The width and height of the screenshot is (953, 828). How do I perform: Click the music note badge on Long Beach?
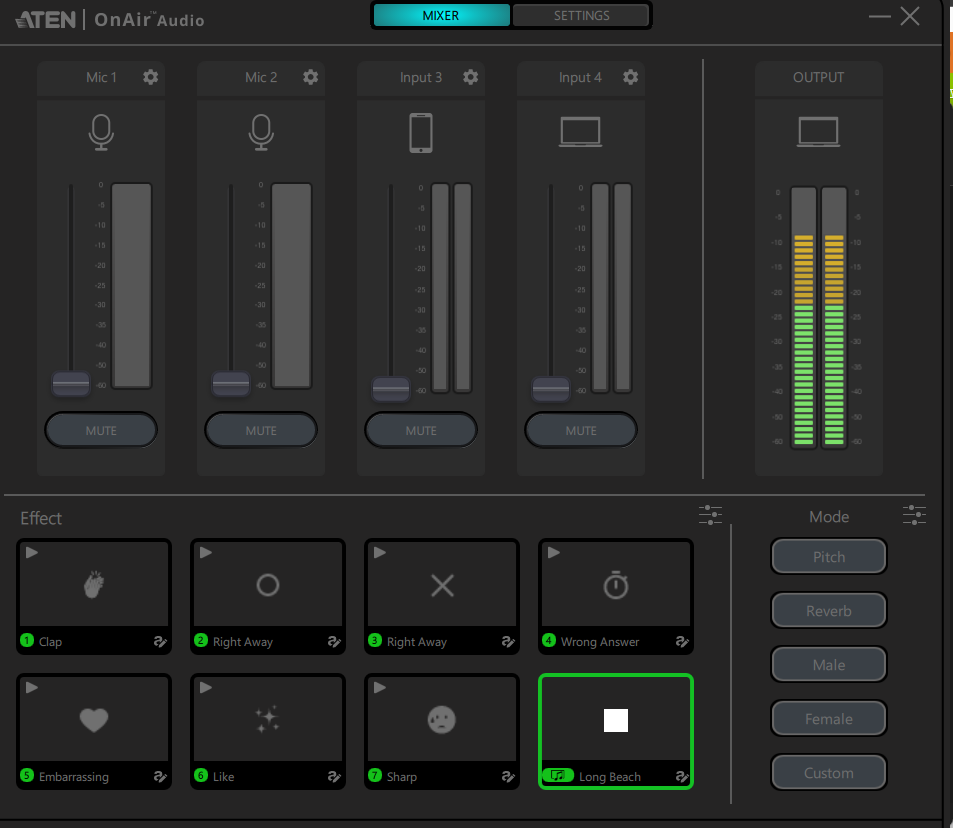click(557, 775)
